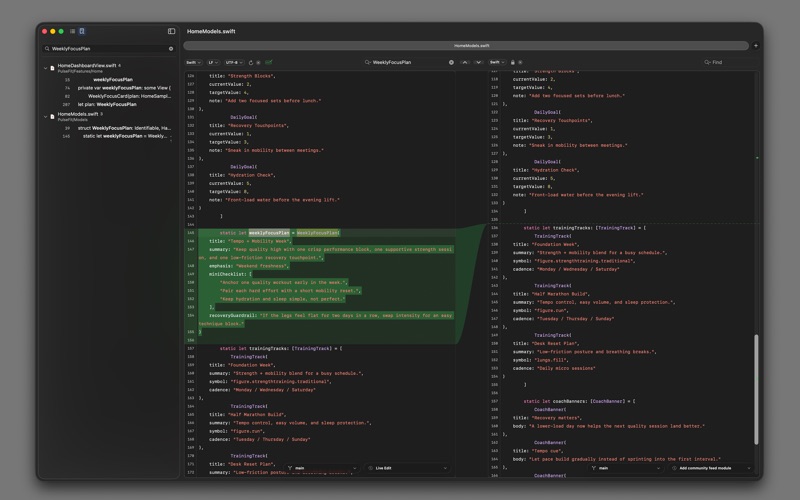Jump to next match with down arrow
Image resolution: width=800 pixels, height=500 pixels.
pos(478,62)
